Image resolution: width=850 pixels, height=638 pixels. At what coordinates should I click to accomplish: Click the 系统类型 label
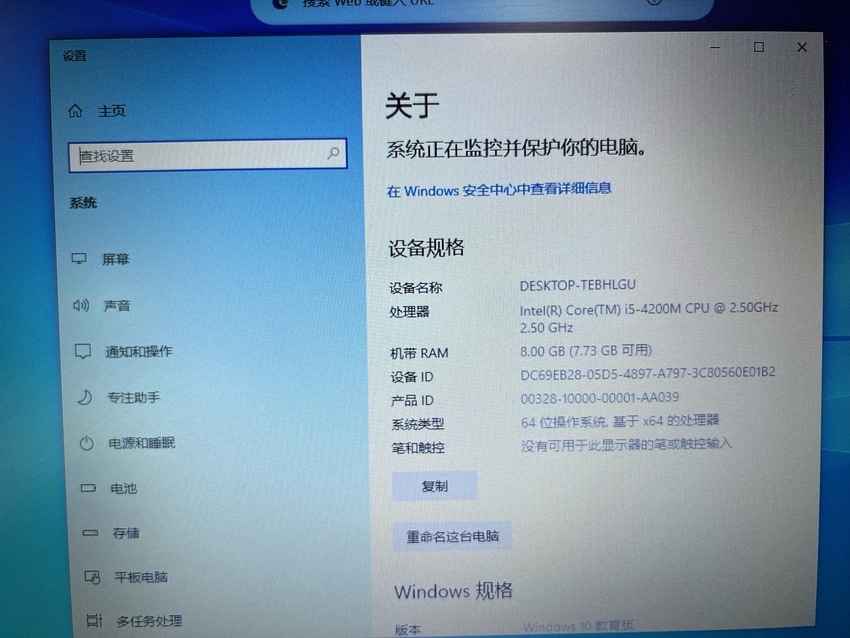click(418, 424)
